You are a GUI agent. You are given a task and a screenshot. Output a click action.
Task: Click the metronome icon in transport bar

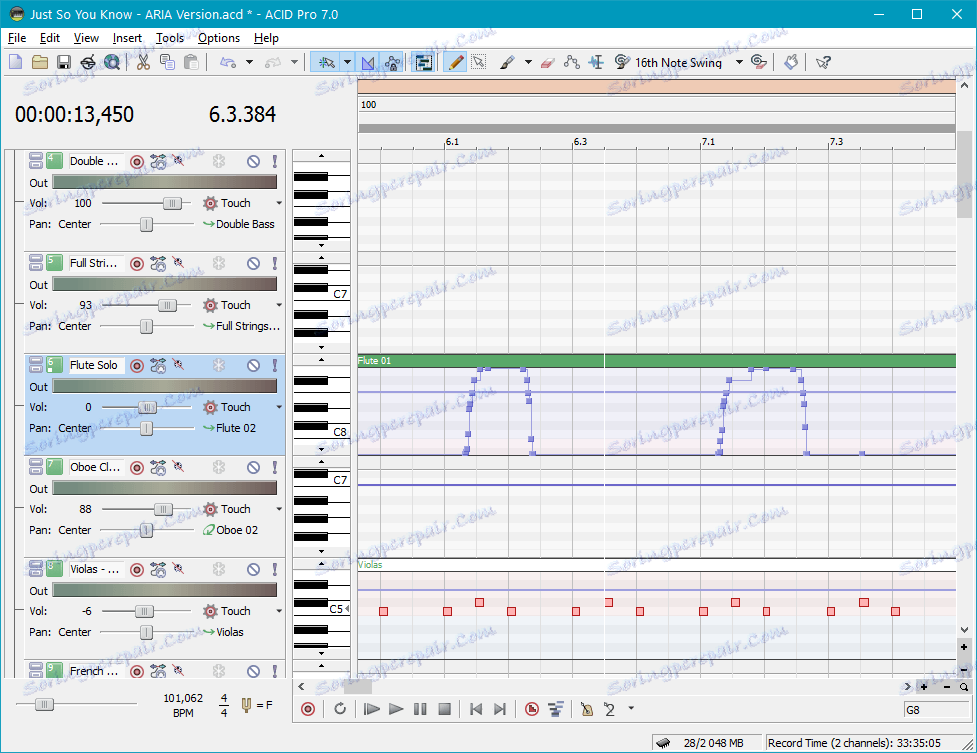pos(587,709)
